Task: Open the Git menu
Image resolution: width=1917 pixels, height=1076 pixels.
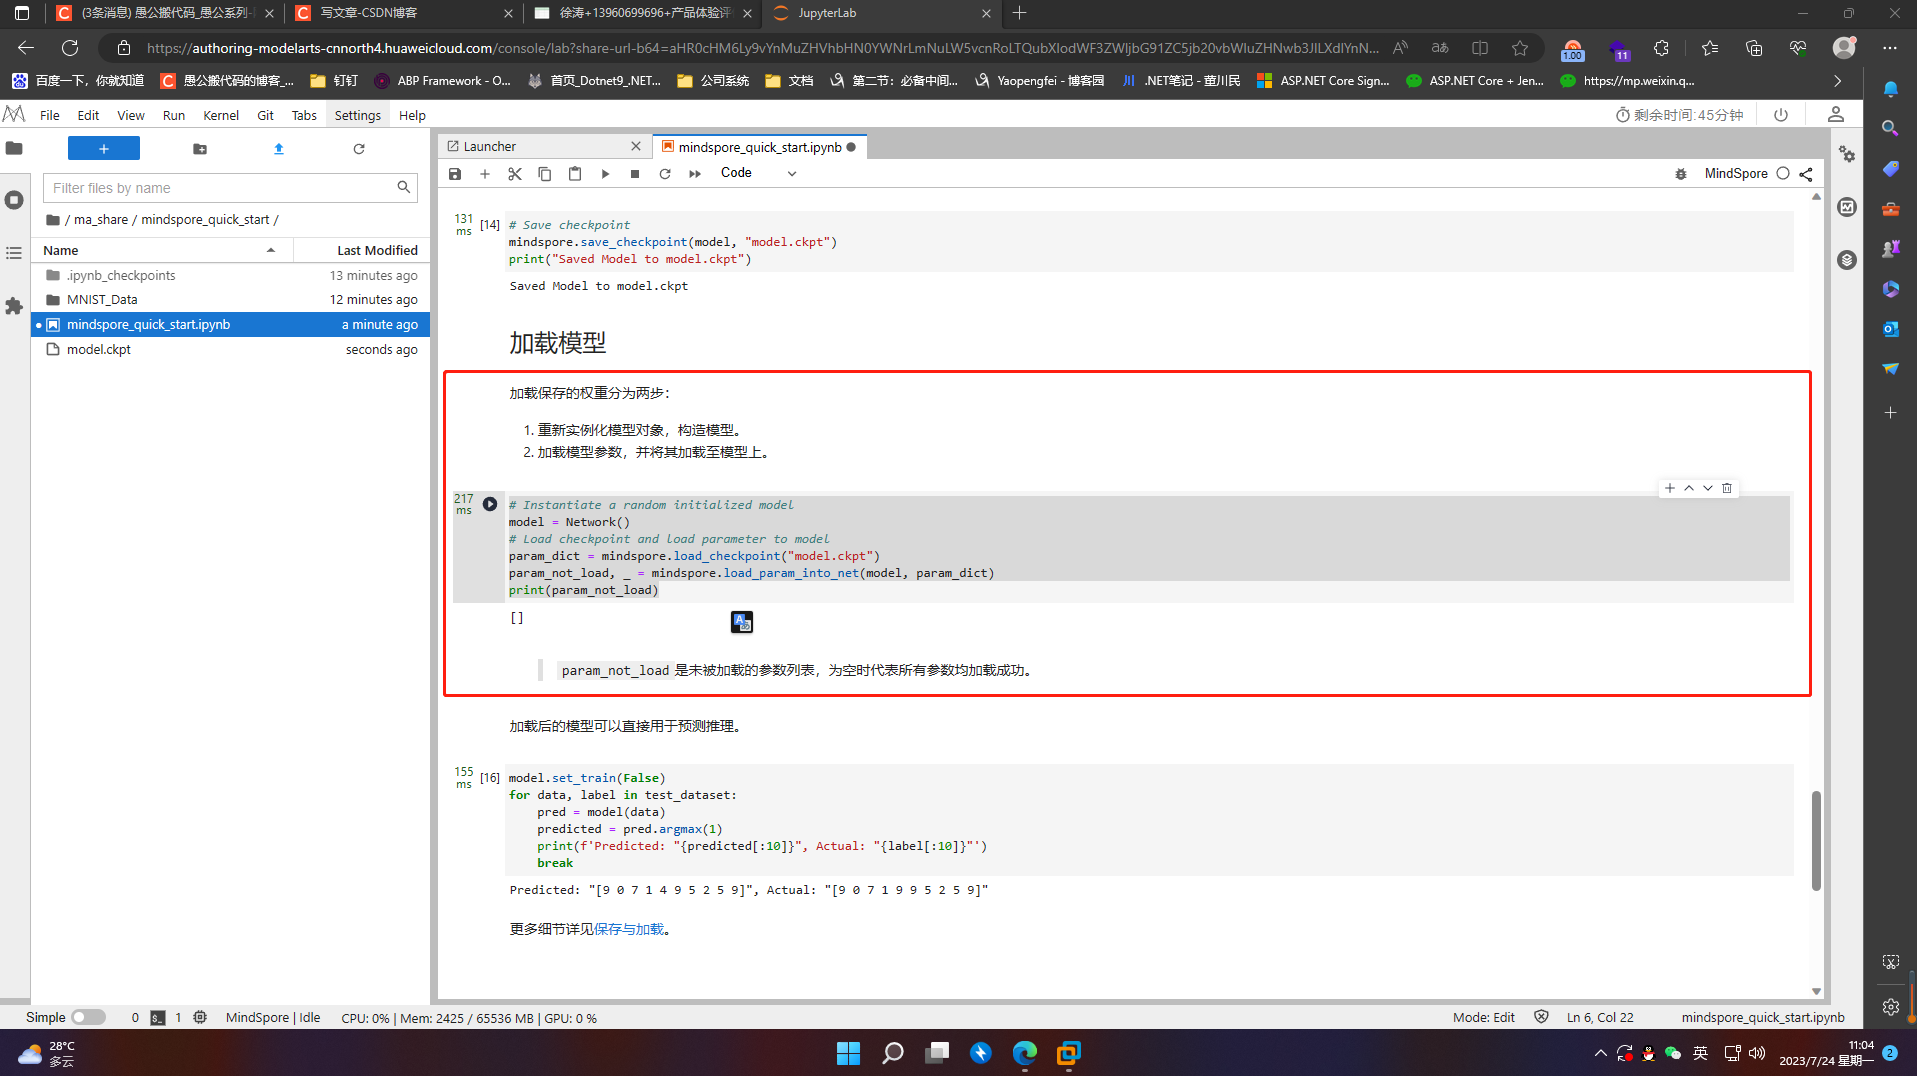Action: [265, 115]
